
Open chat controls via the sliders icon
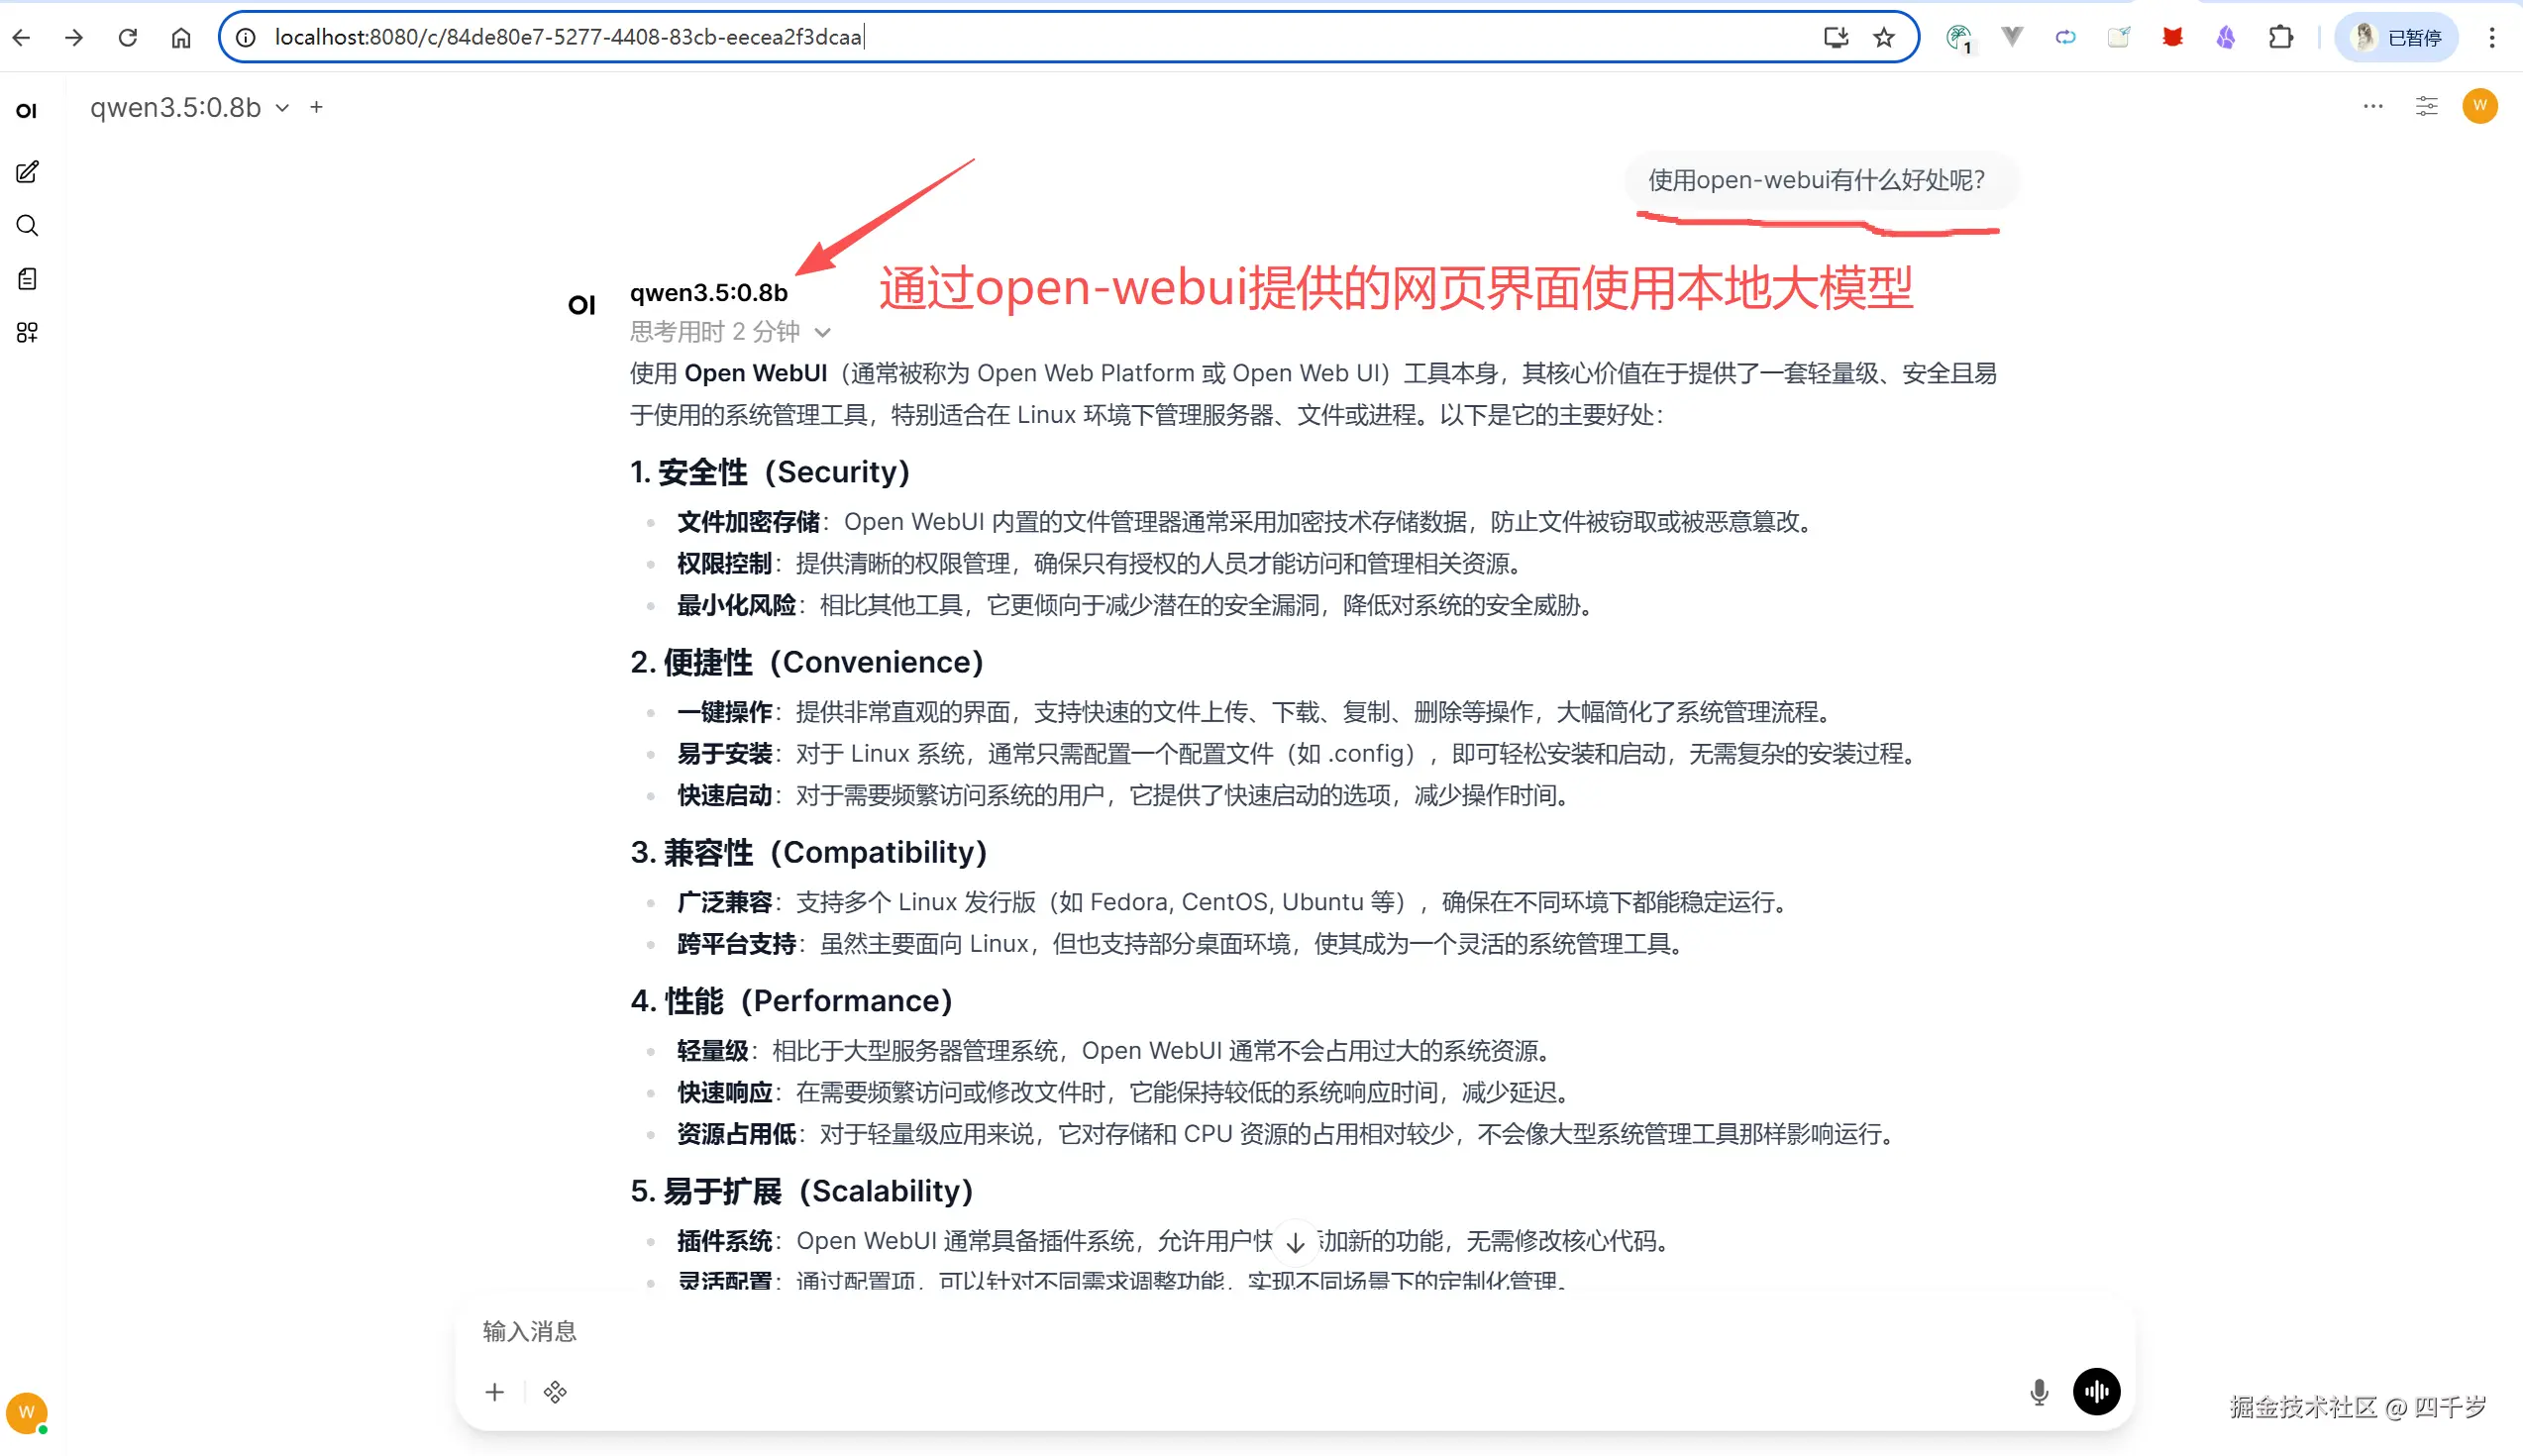coord(2427,106)
